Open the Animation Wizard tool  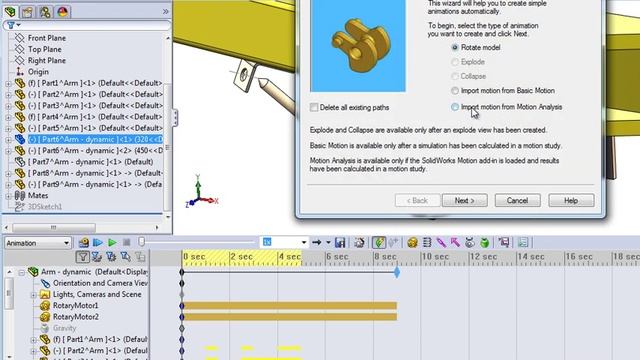click(359, 242)
